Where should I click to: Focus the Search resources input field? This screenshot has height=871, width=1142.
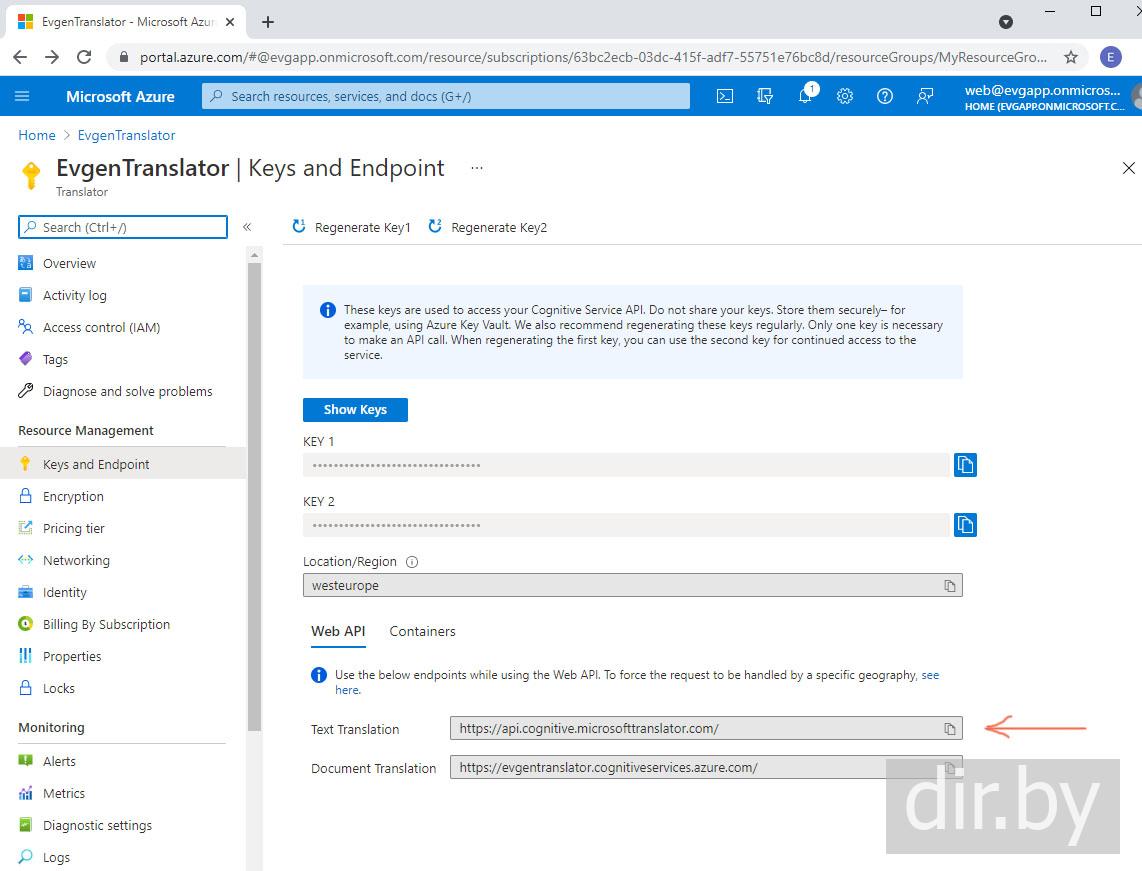click(446, 96)
